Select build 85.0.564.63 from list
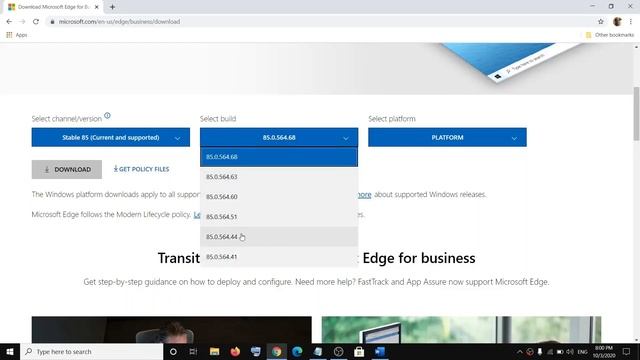 (x=279, y=177)
